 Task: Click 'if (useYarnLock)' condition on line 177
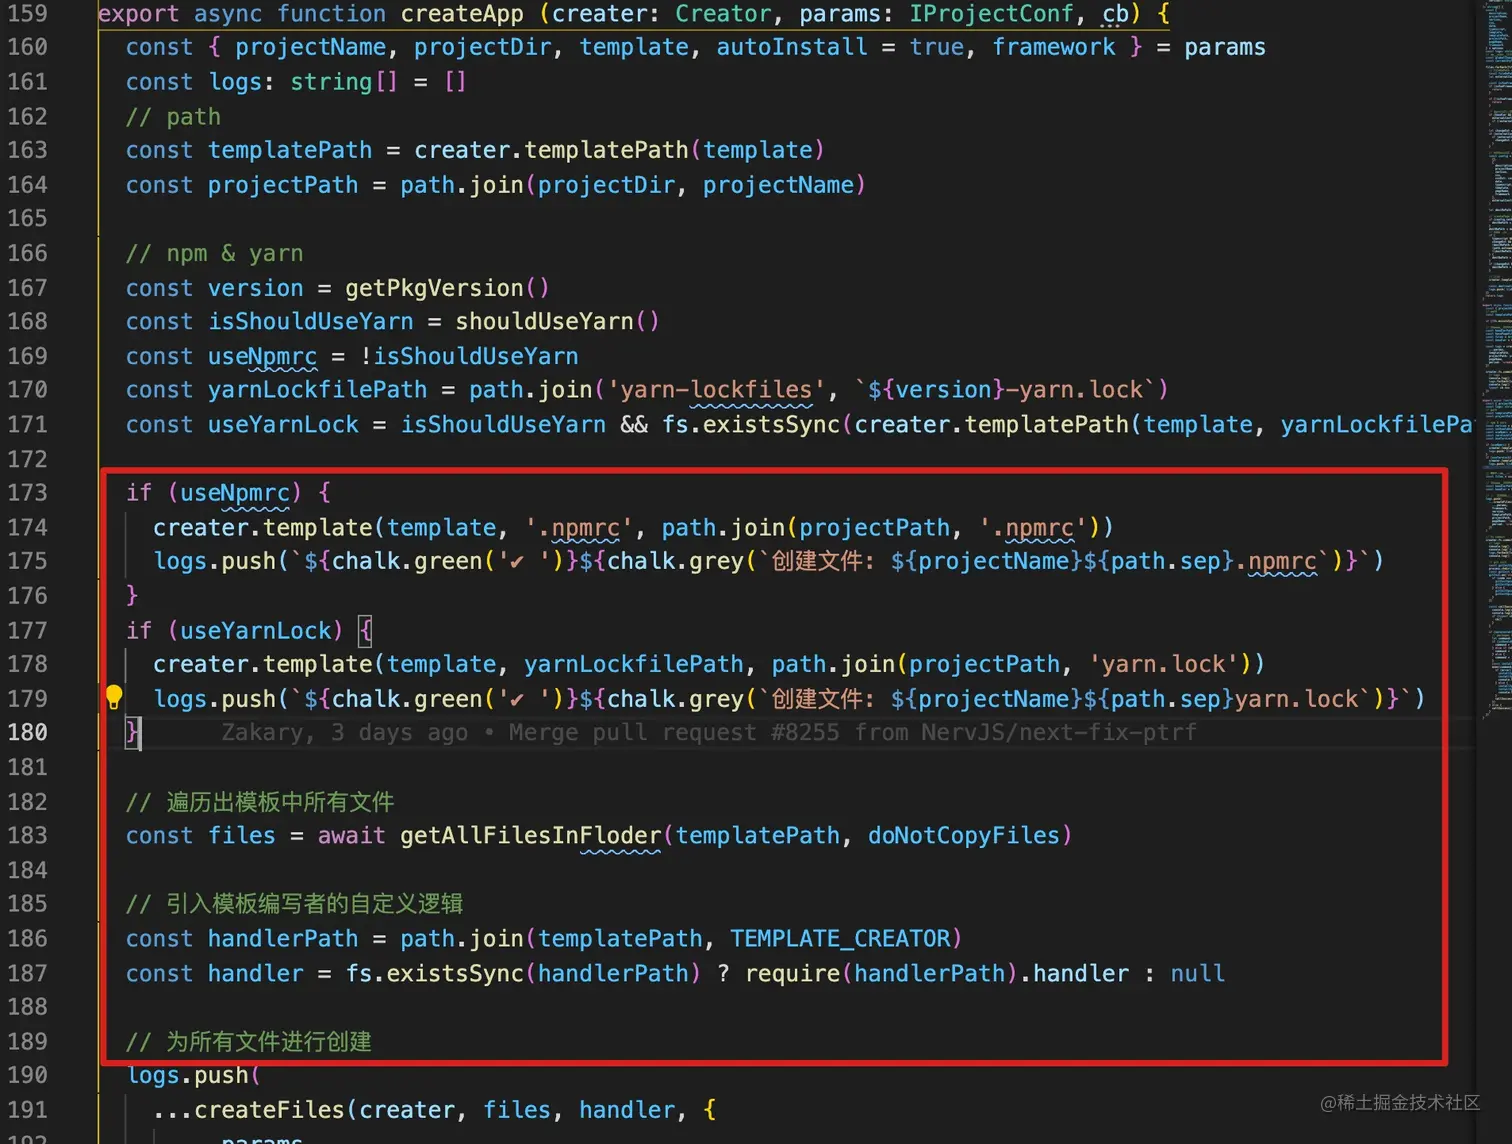tap(235, 631)
